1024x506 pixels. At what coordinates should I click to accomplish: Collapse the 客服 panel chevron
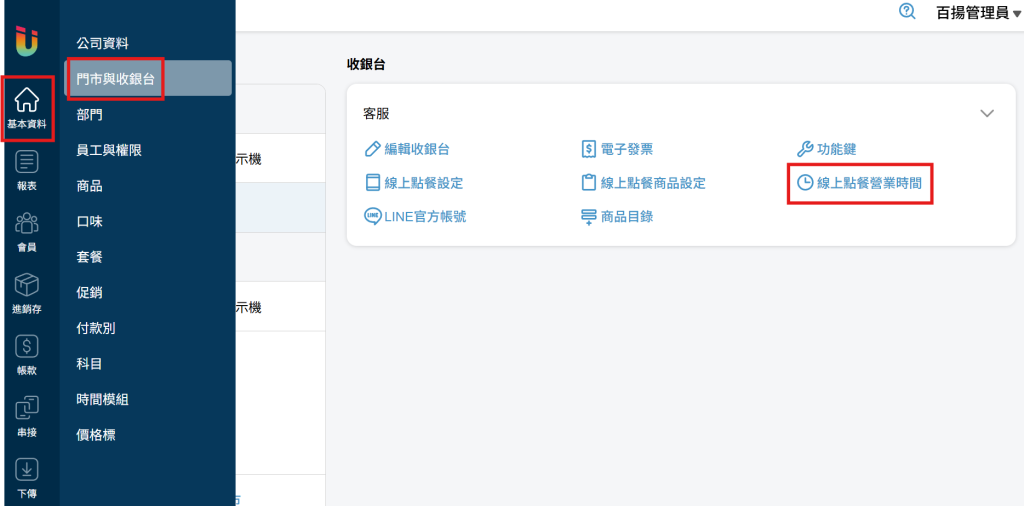[x=987, y=114]
